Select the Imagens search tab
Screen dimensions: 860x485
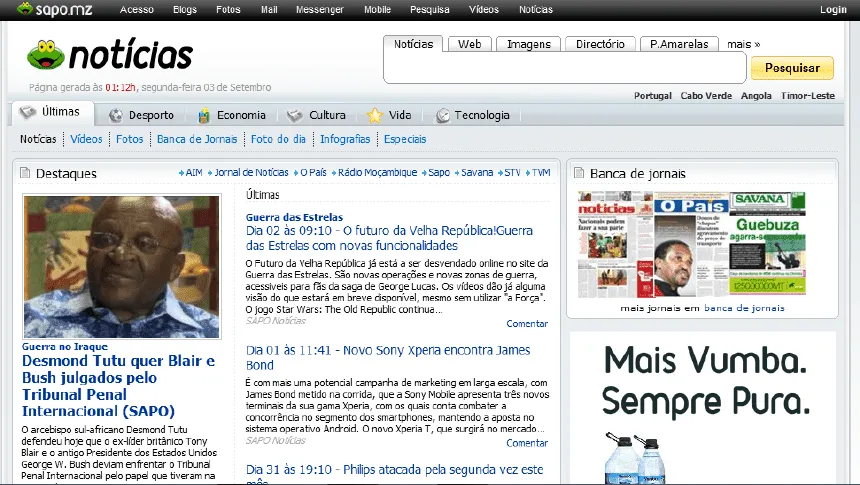pyautogui.click(x=529, y=44)
